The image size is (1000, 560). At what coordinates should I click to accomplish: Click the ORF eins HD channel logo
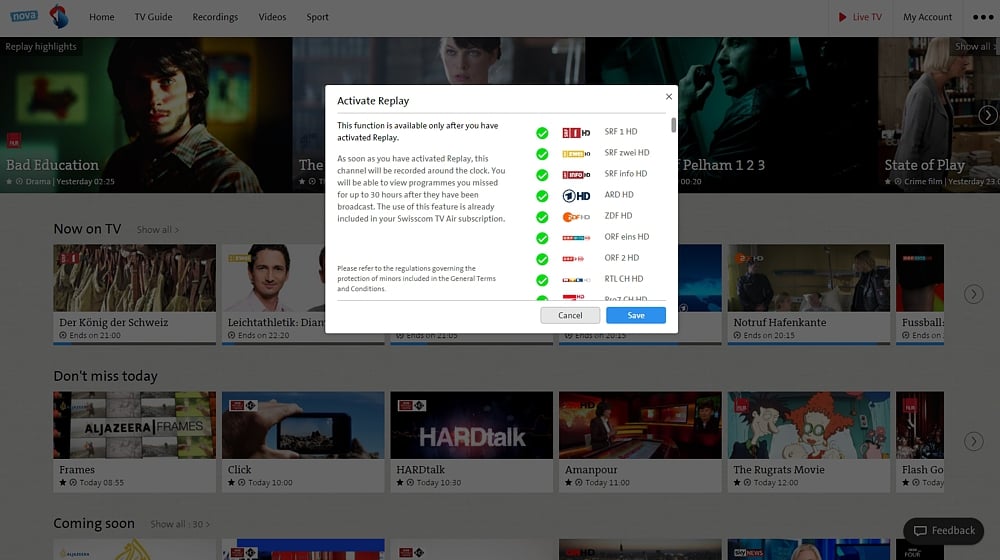[x=576, y=237]
